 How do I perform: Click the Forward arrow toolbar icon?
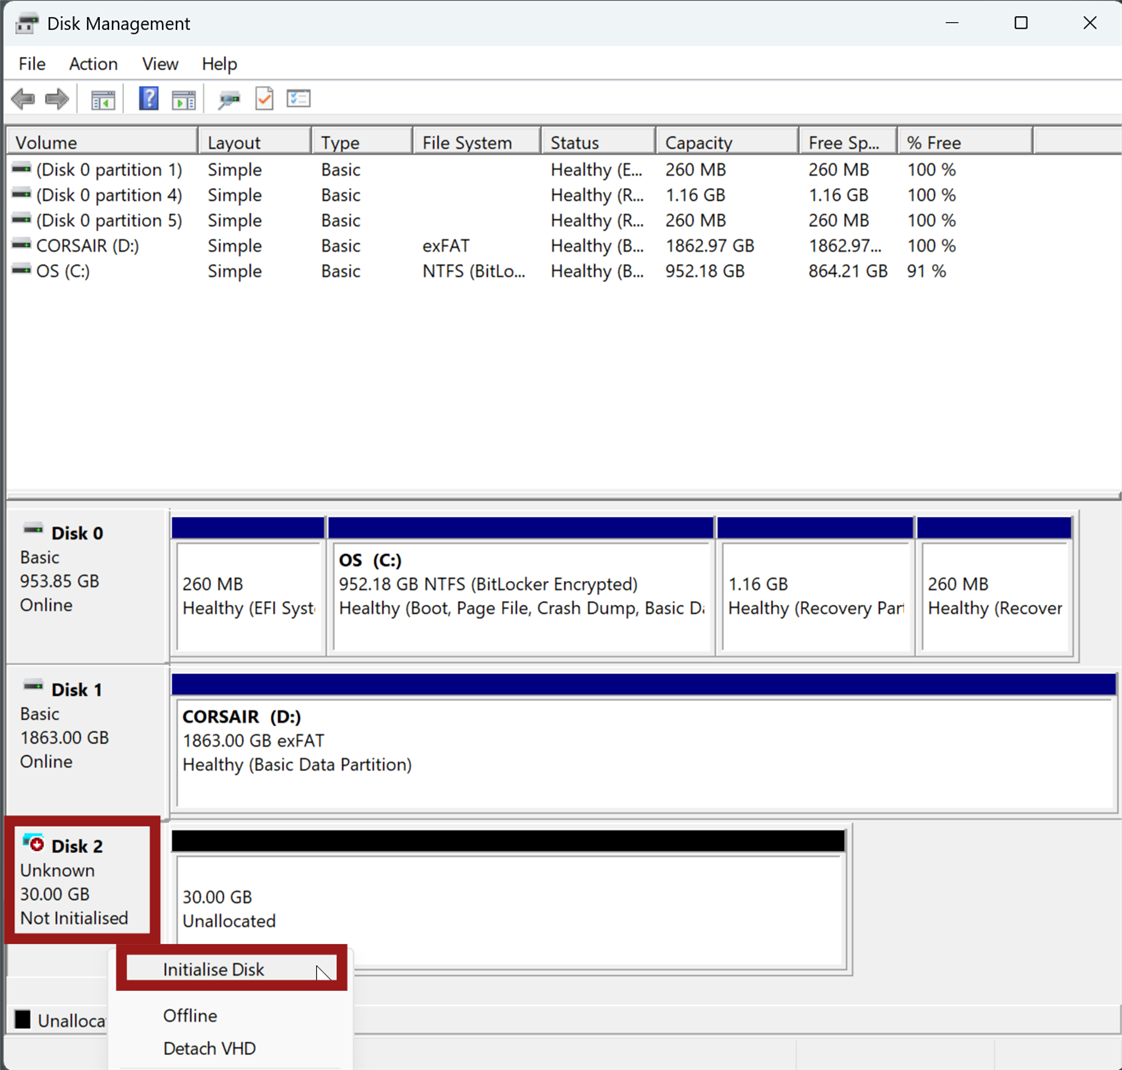[x=57, y=99]
